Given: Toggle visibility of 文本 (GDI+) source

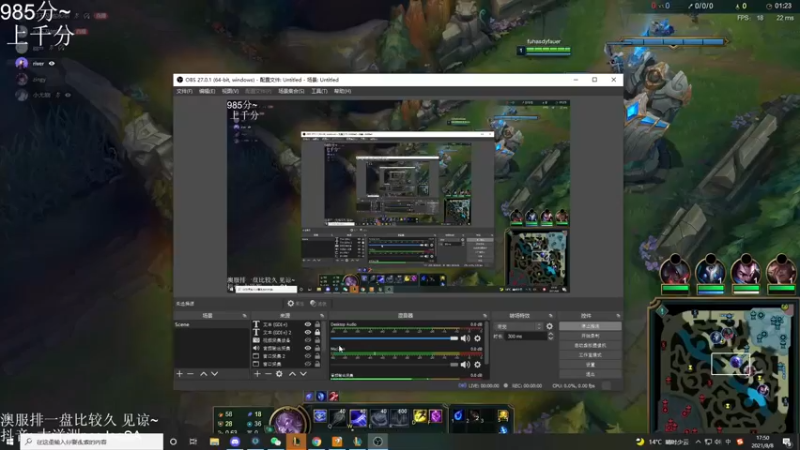Looking at the screenshot, I should pos(308,324).
